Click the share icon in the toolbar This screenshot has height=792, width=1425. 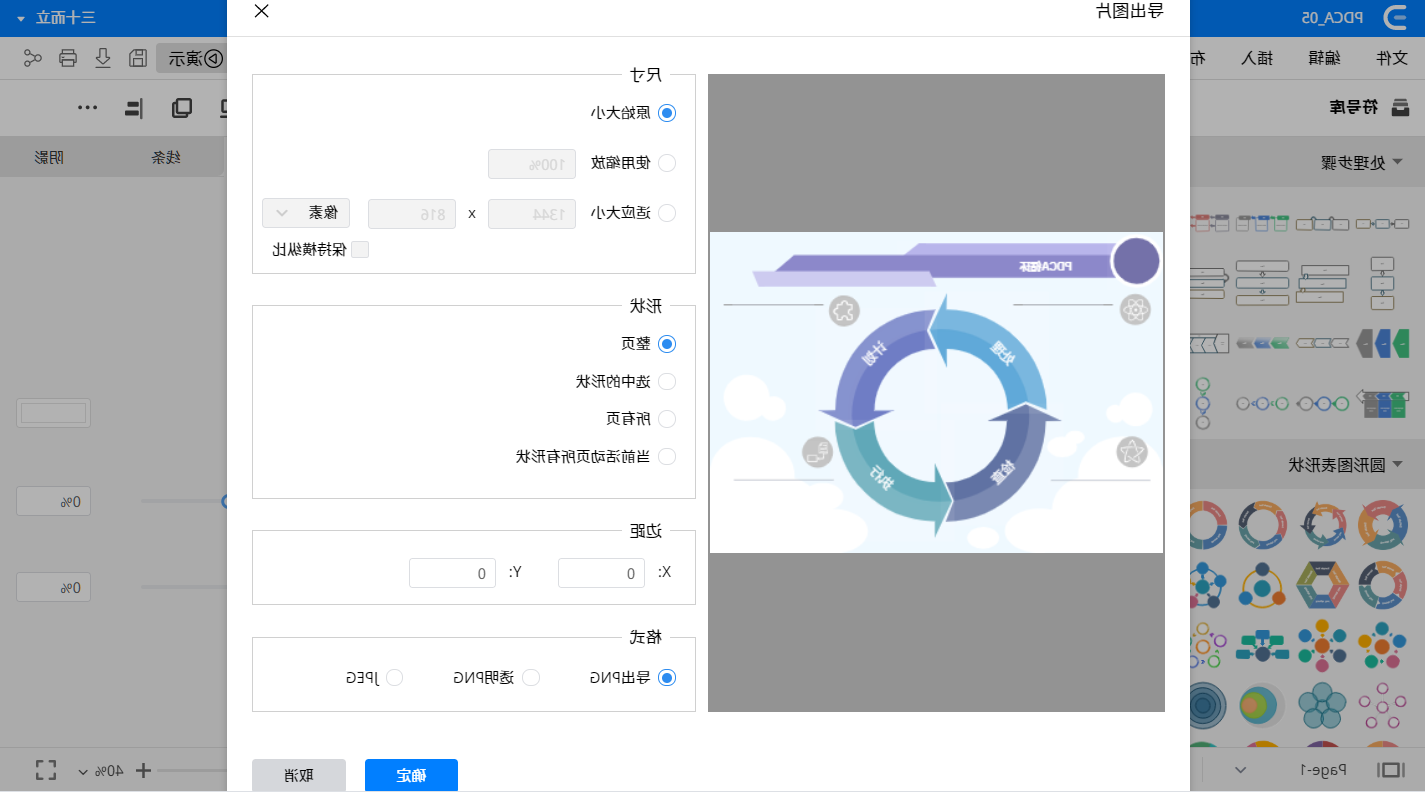pyautogui.click(x=33, y=58)
